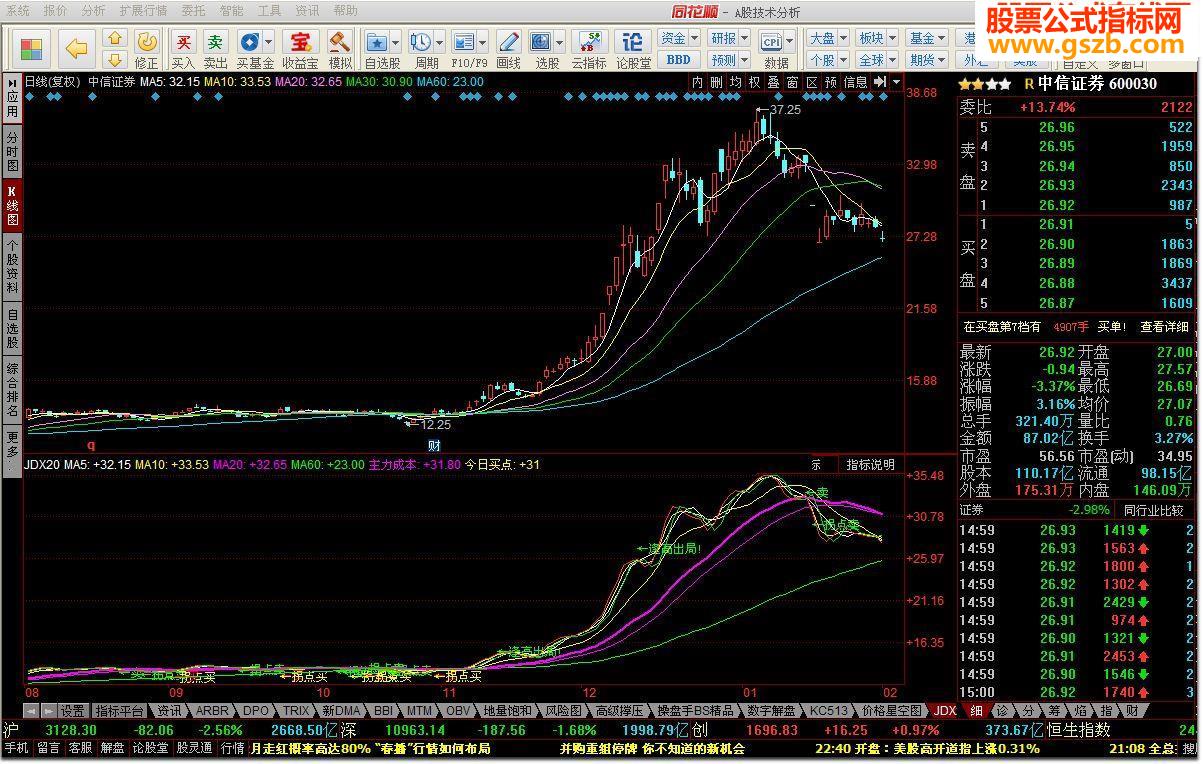
Task: Click the four-color home grid icon
Action: click(31, 48)
